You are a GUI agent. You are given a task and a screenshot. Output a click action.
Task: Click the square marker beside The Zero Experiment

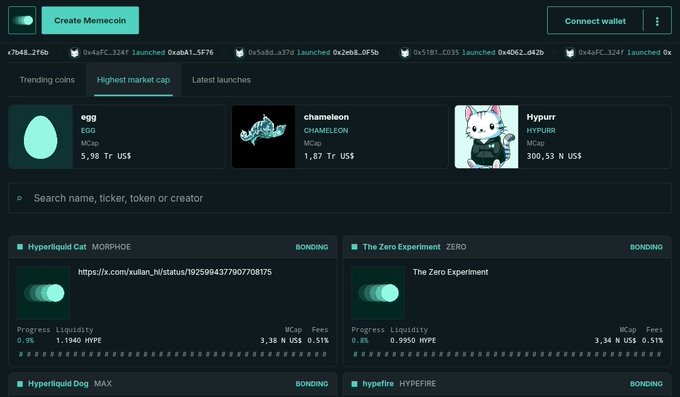click(x=354, y=247)
